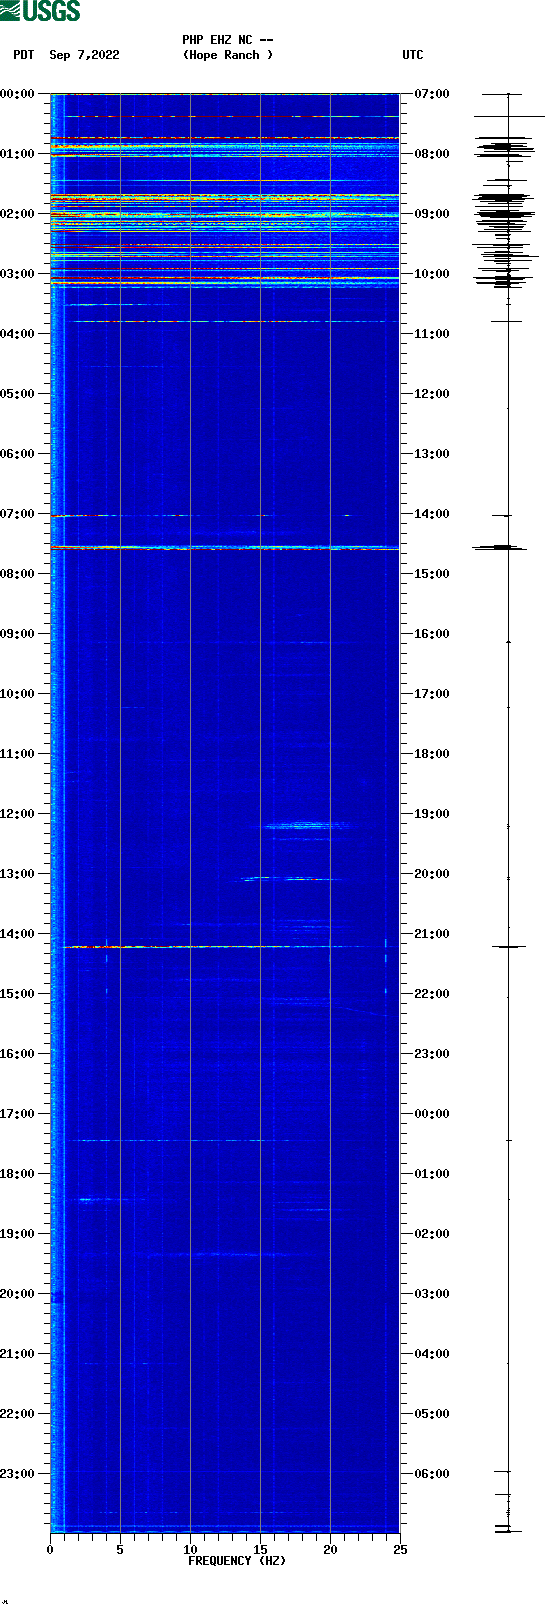Click the 20:00 PDT time label
The image size is (552, 1613).
[17, 1294]
